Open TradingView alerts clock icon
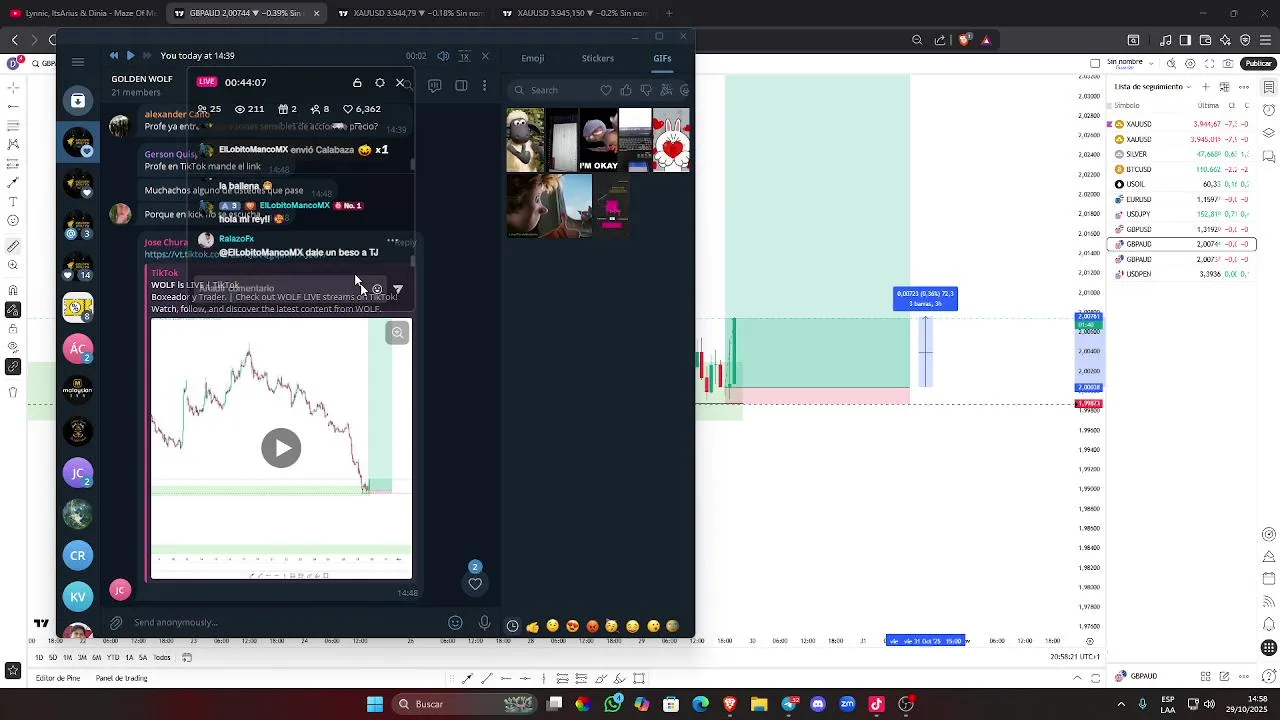The height and width of the screenshot is (720, 1280). click(1270, 109)
